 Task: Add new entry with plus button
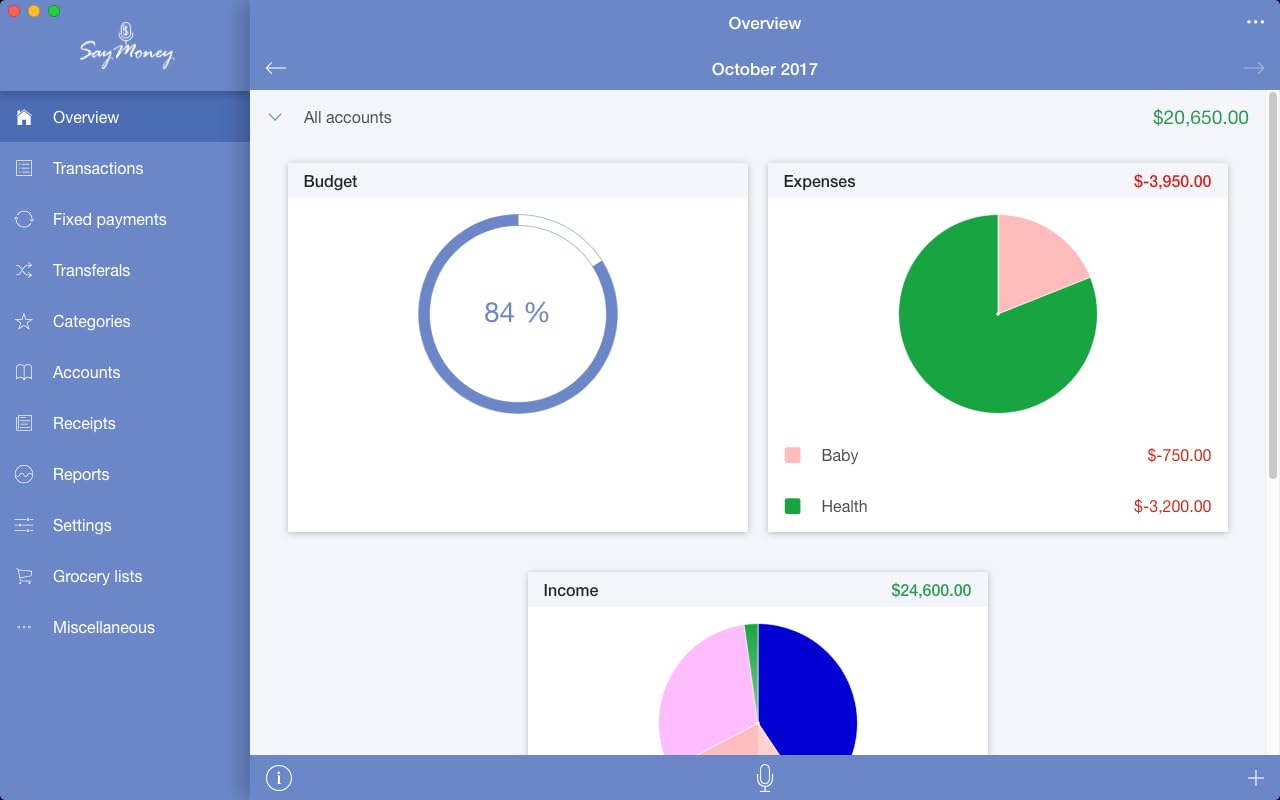coord(1255,778)
